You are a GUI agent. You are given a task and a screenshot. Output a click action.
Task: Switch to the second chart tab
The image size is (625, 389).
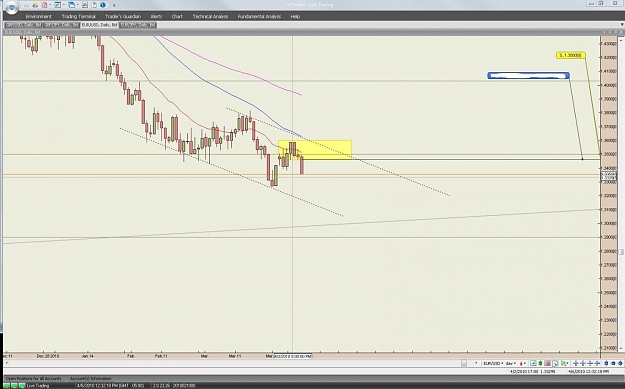[x=61, y=25]
